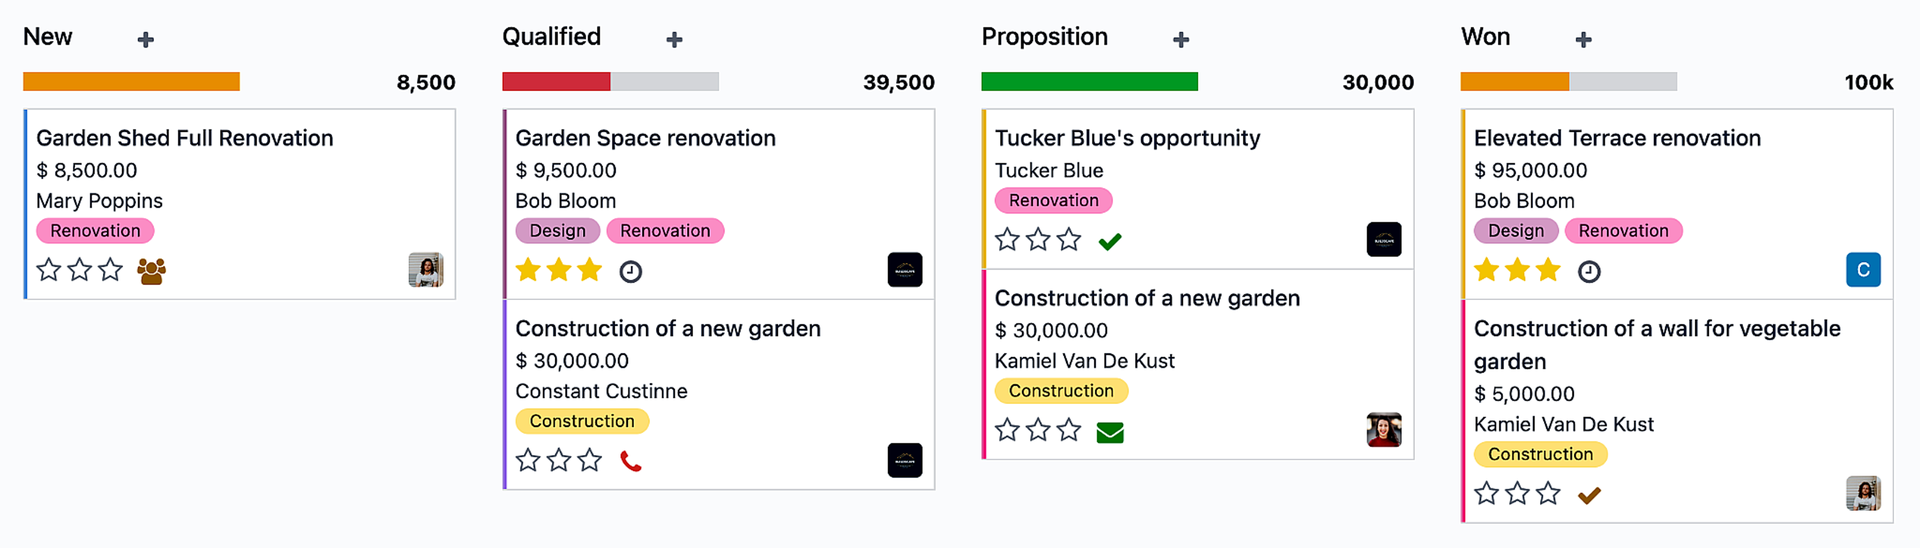Set first priority star on Garden Shed card
The width and height of the screenshot is (1920, 548).
click(x=49, y=270)
